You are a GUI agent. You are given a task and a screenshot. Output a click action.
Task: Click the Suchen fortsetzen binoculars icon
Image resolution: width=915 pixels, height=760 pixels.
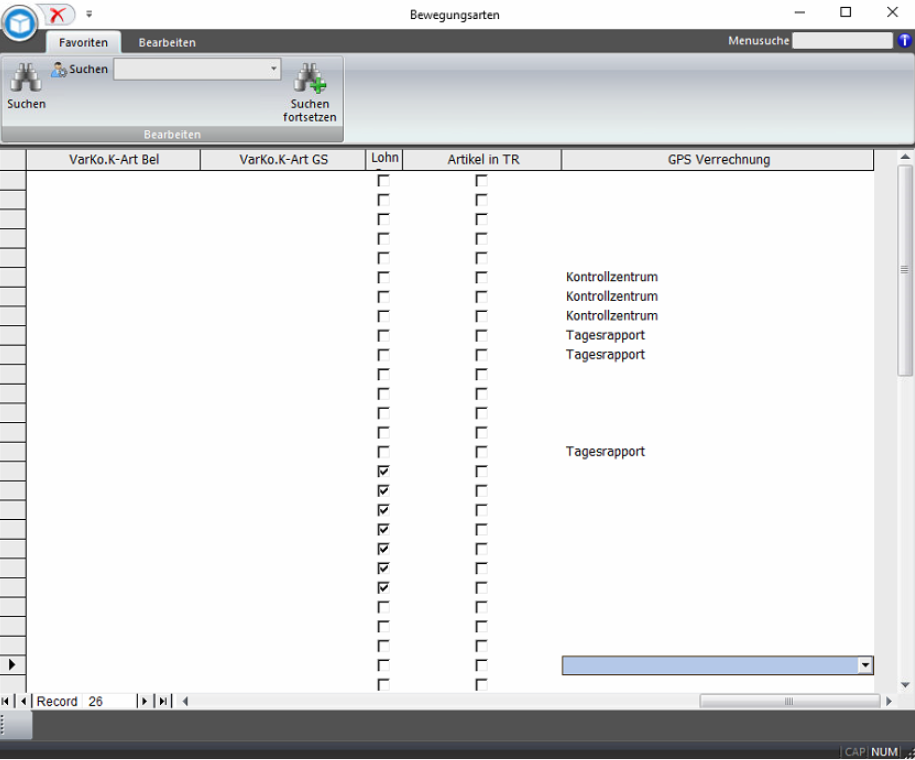(x=310, y=78)
